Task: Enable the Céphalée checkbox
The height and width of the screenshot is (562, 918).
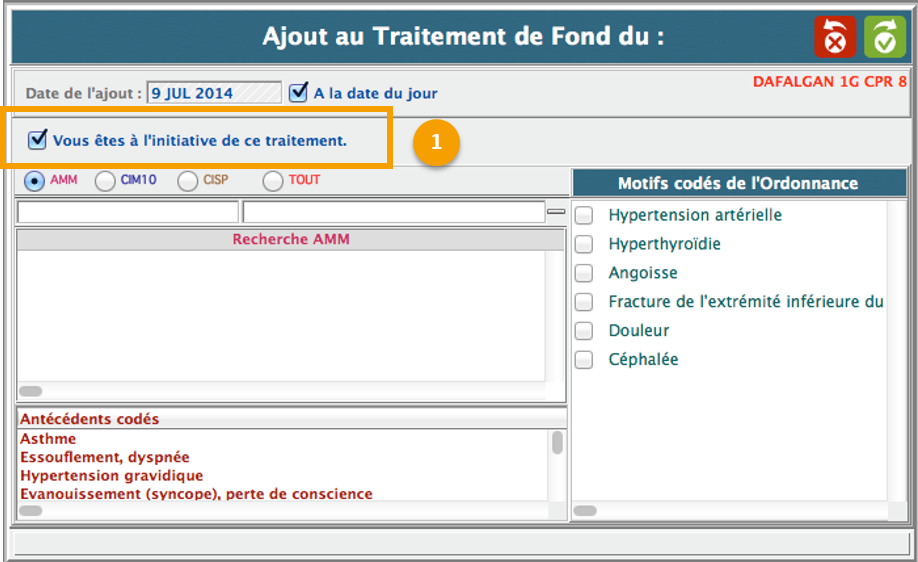Action: click(584, 360)
